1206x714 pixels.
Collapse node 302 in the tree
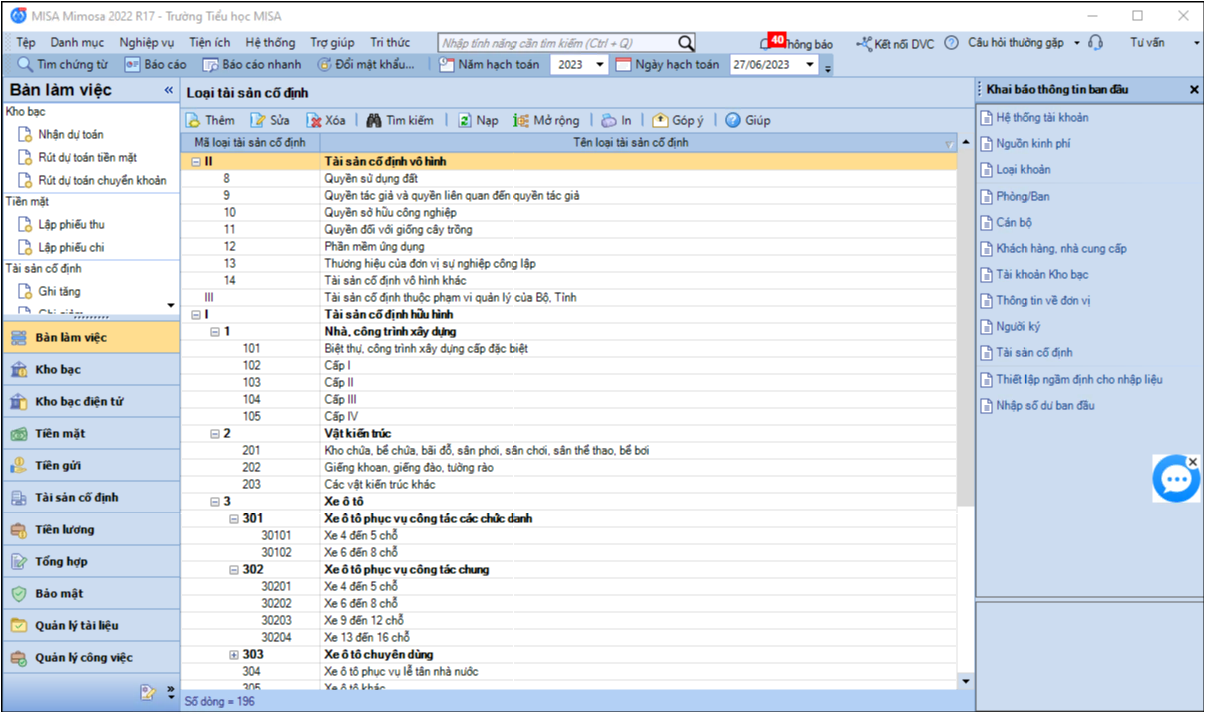[x=234, y=569]
